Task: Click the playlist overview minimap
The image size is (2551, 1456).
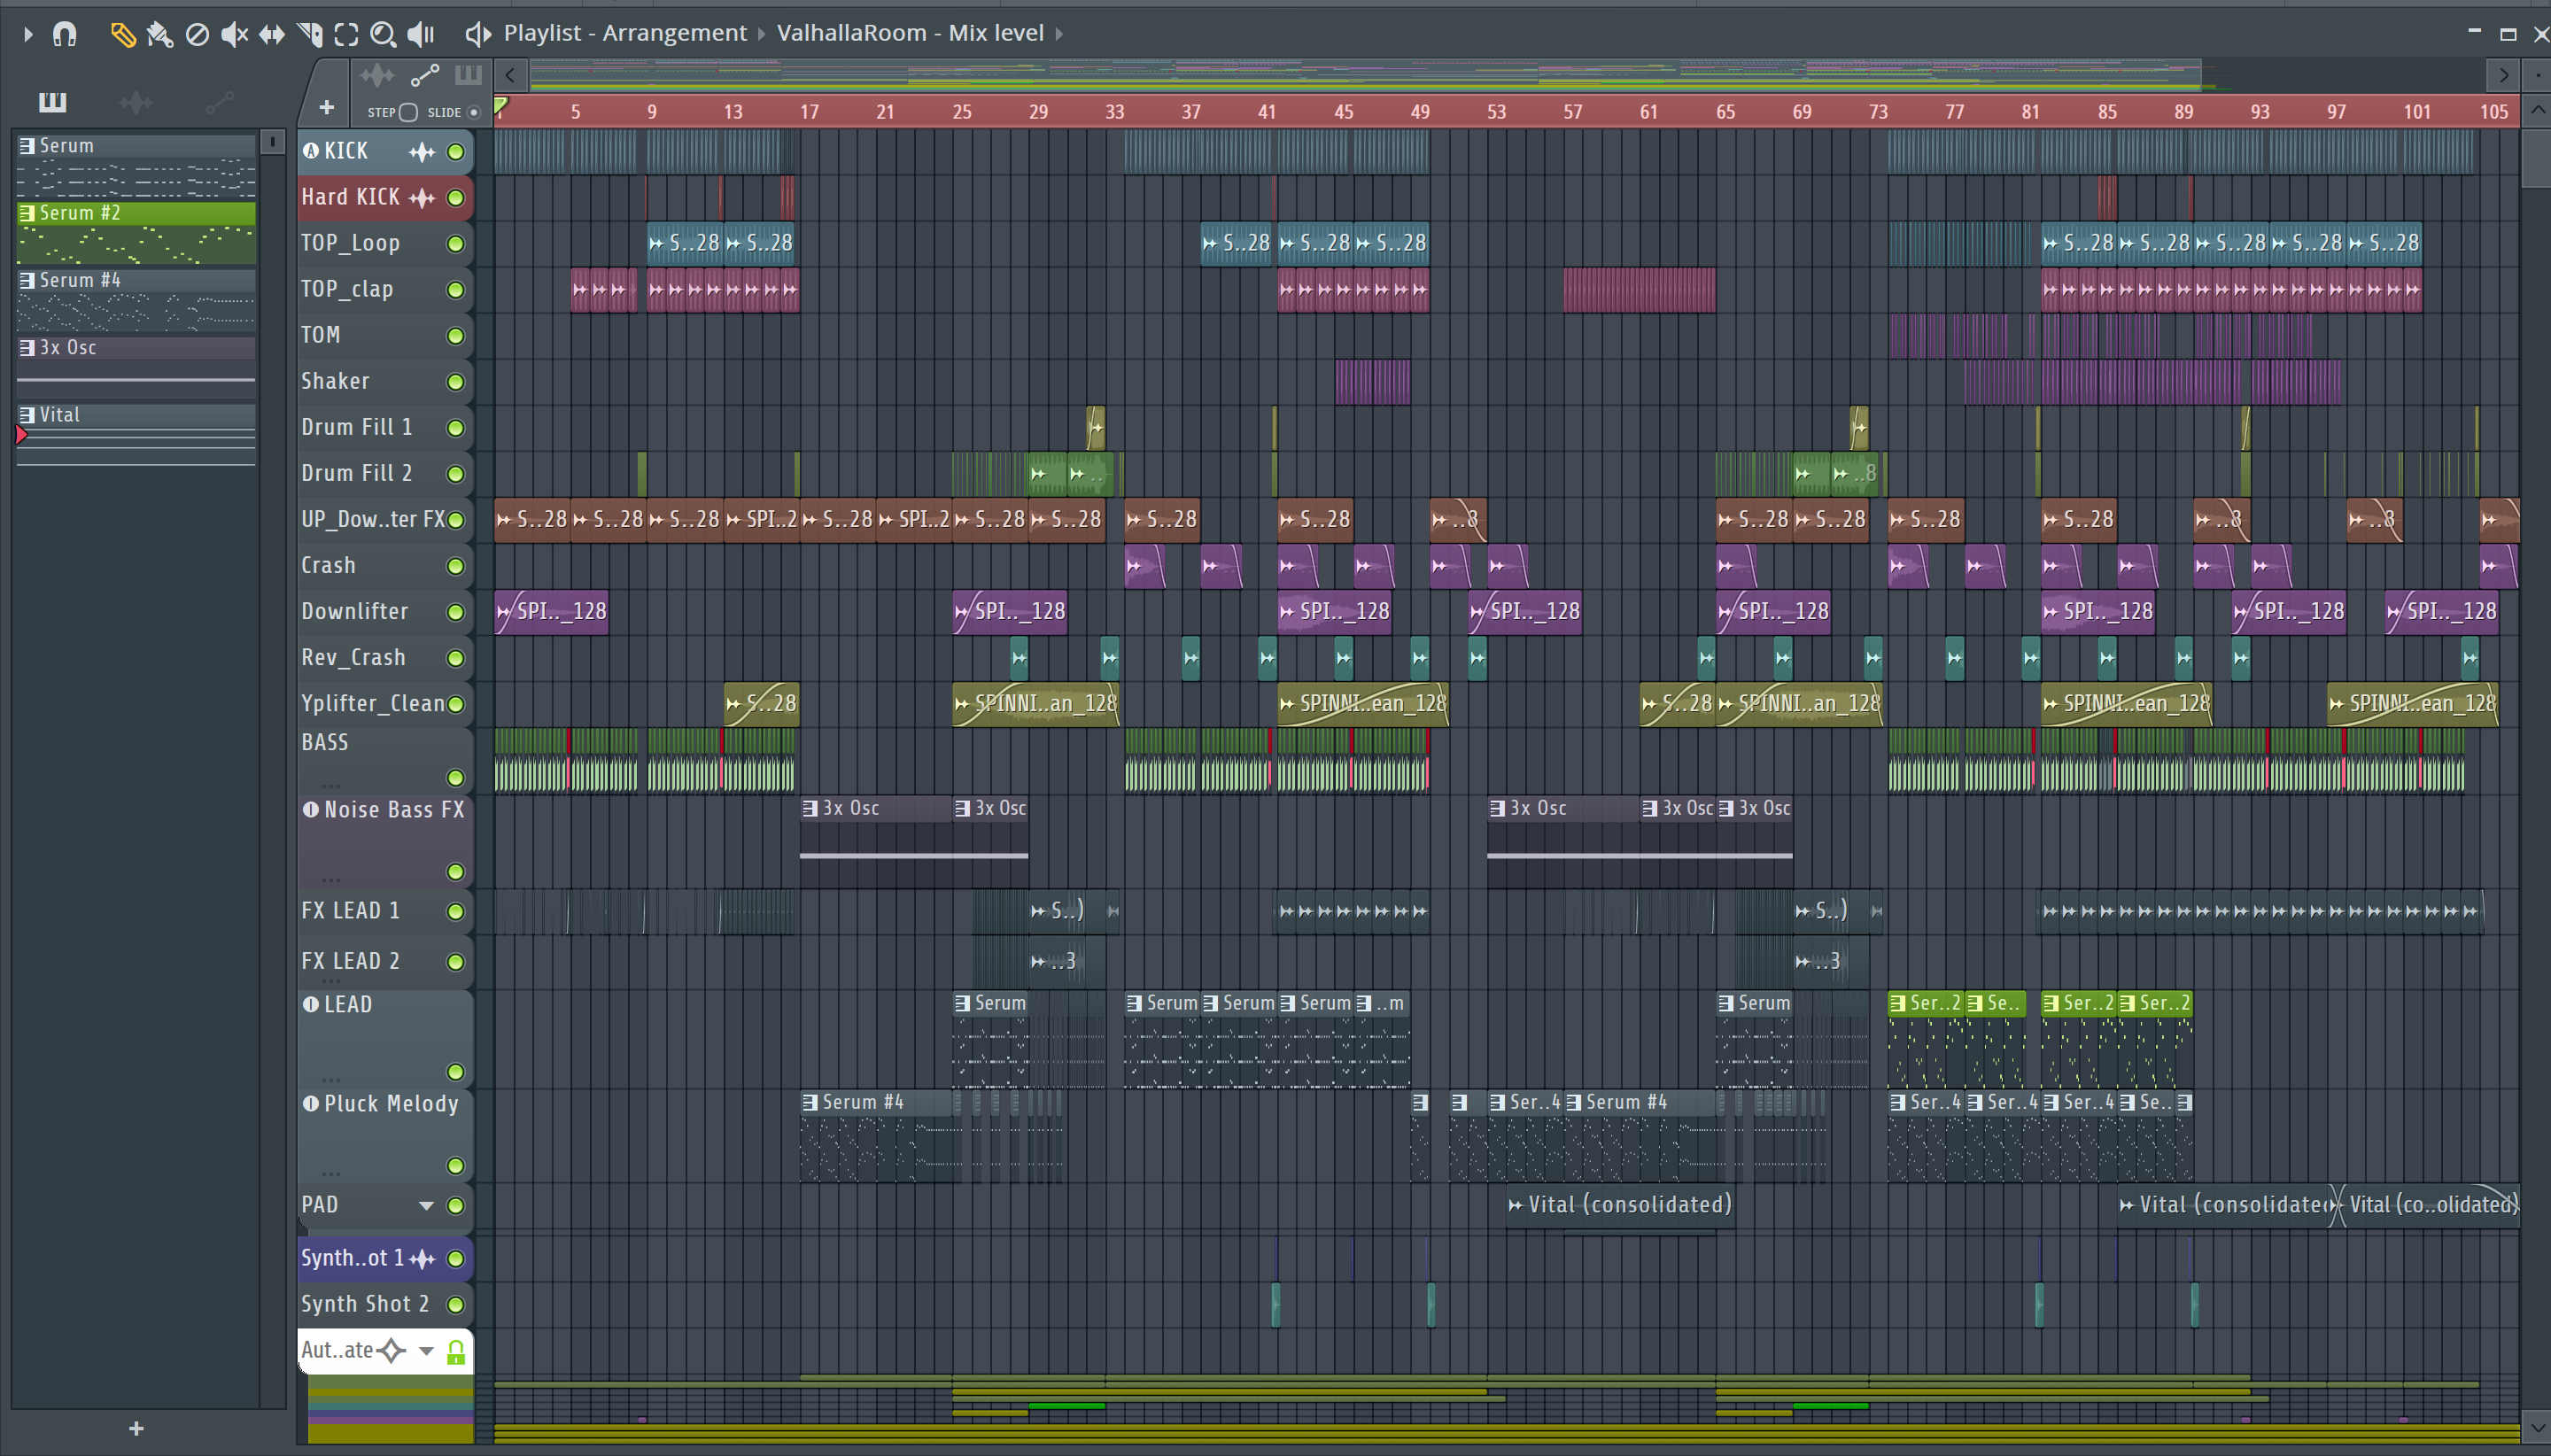Action: [x=1506, y=75]
